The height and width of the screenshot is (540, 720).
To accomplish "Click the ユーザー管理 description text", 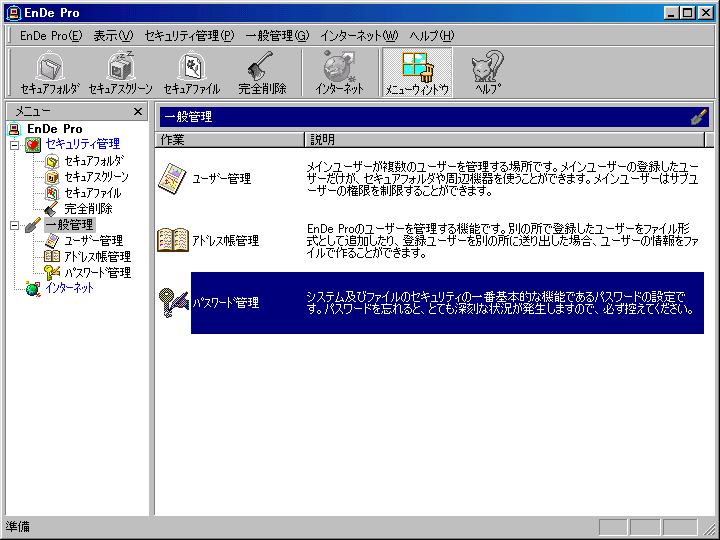I will click(502, 179).
